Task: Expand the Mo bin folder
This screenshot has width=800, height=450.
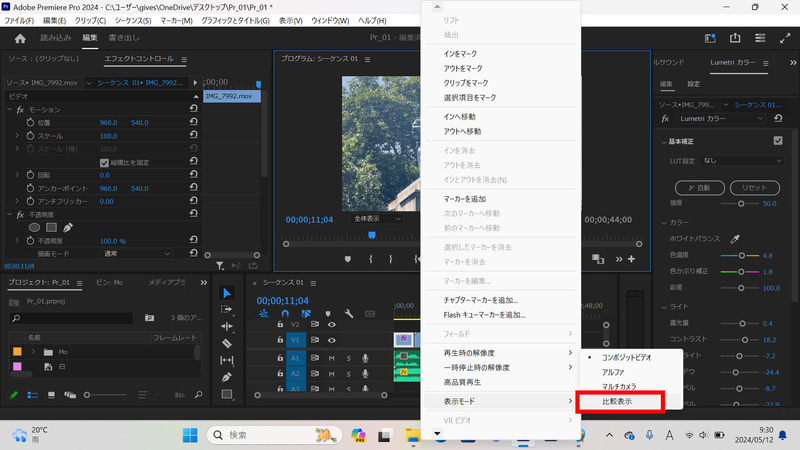Action: [x=34, y=352]
